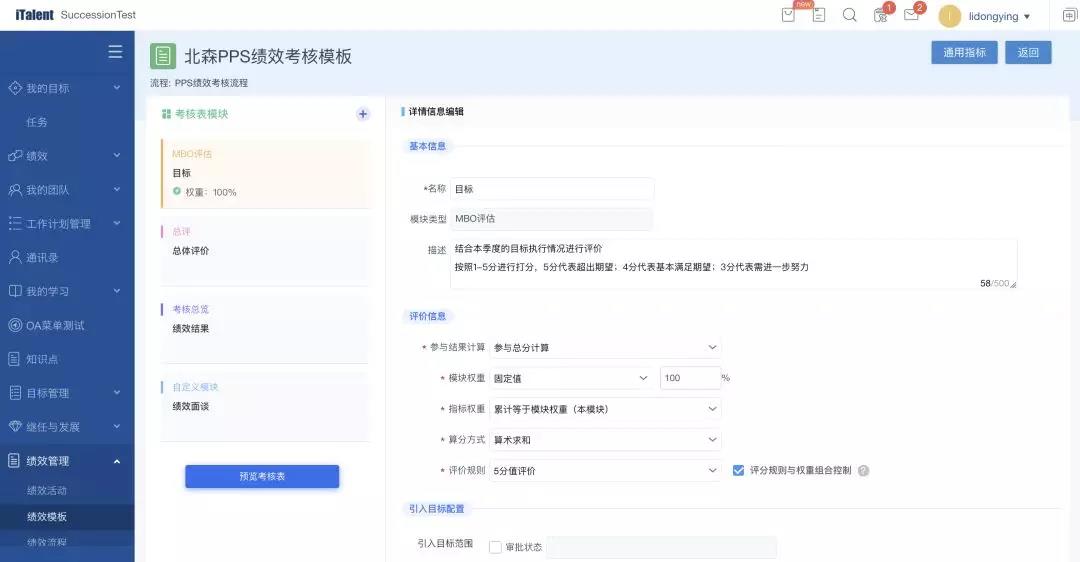Open the 模块权重 固定值 dropdown
This screenshot has width=1080, height=562.
tap(570, 378)
